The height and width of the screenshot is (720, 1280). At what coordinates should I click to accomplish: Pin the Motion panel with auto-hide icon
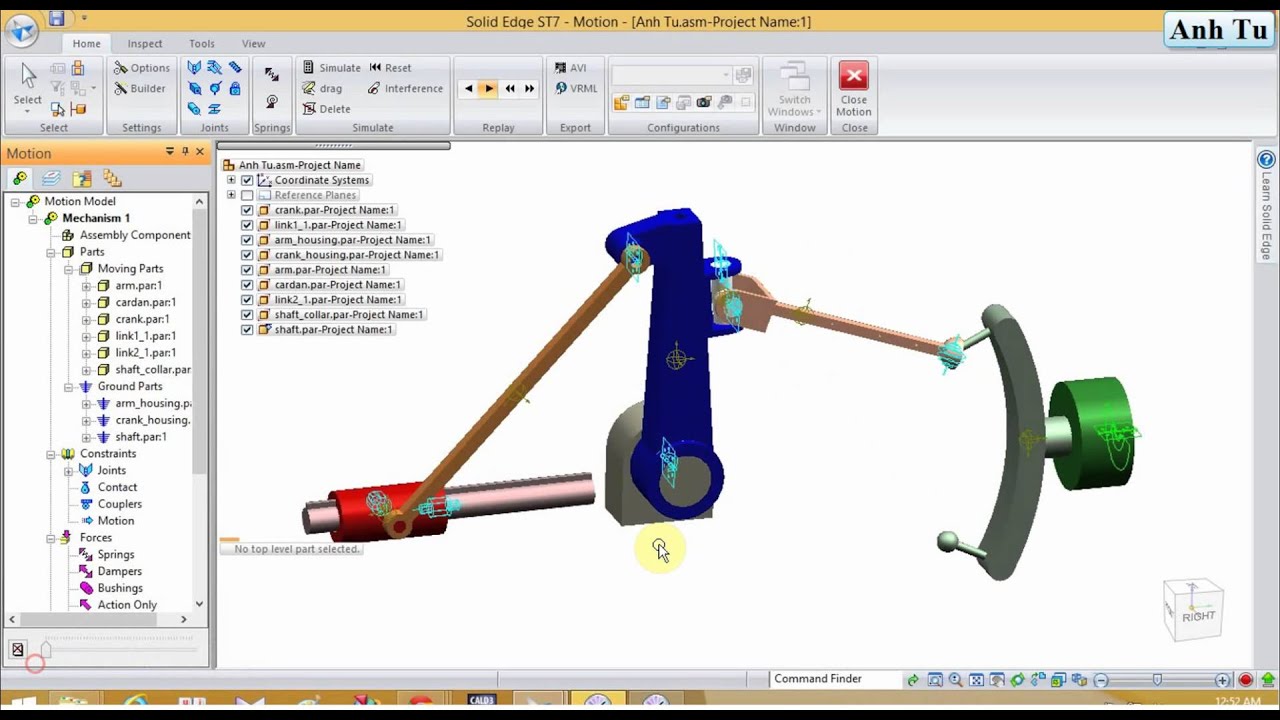pos(185,152)
